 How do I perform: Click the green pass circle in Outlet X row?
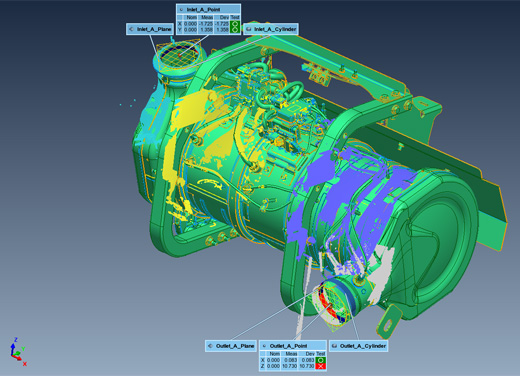[321, 360]
